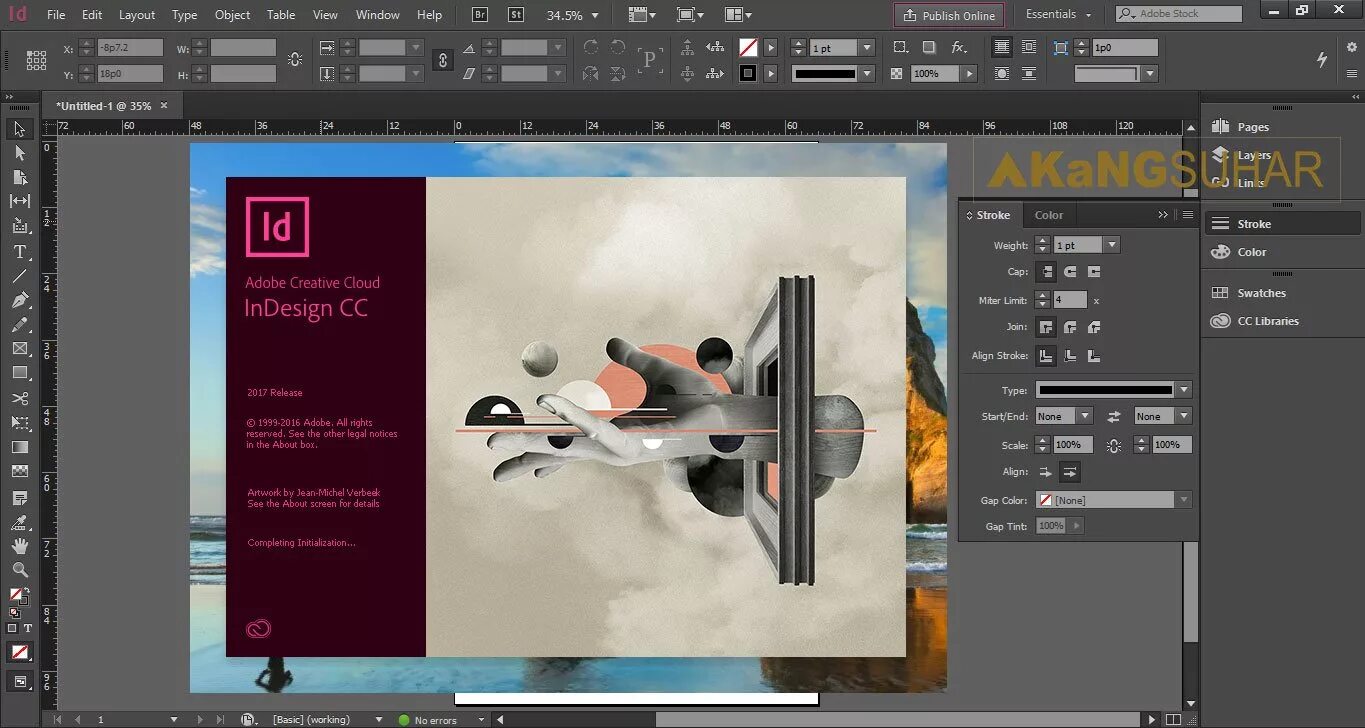Choose Bevel Join in Stroke panel

(x=1094, y=327)
